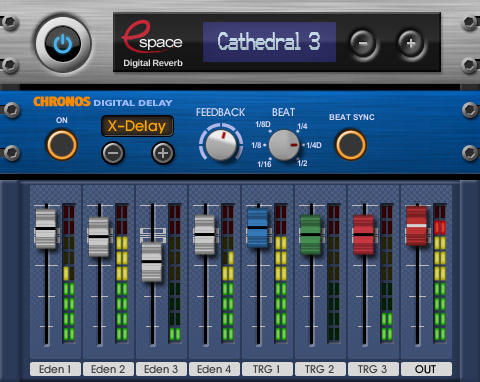Click the minus button below X-Delay

[x=113, y=153]
